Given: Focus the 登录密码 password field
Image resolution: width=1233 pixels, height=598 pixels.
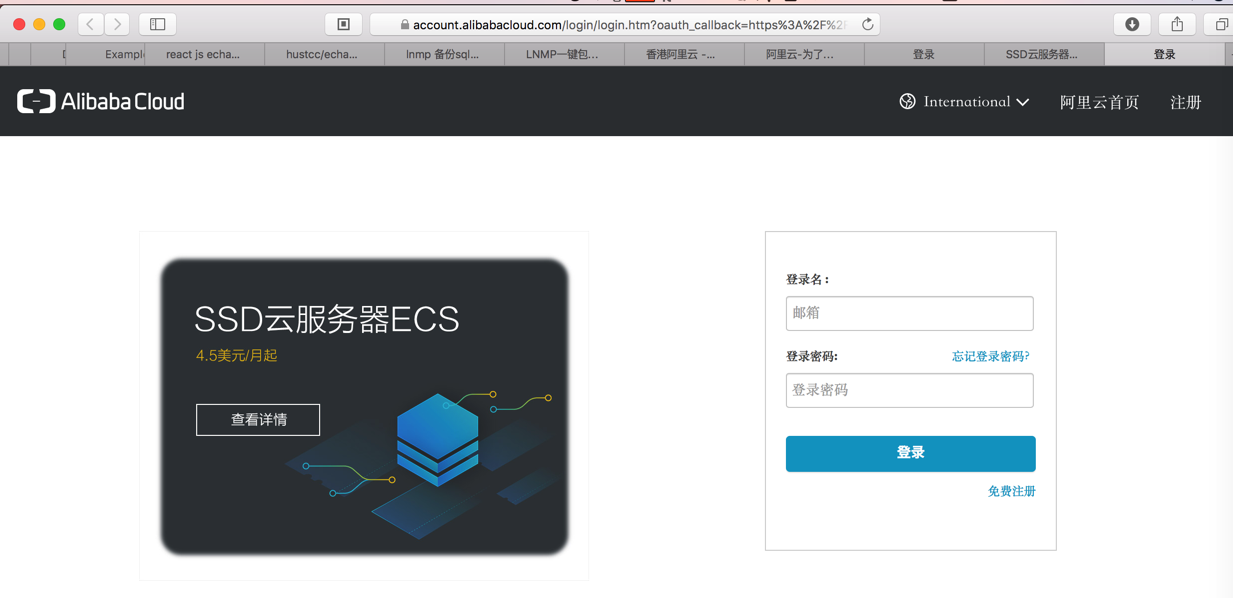Looking at the screenshot, I should click(909, 390).
